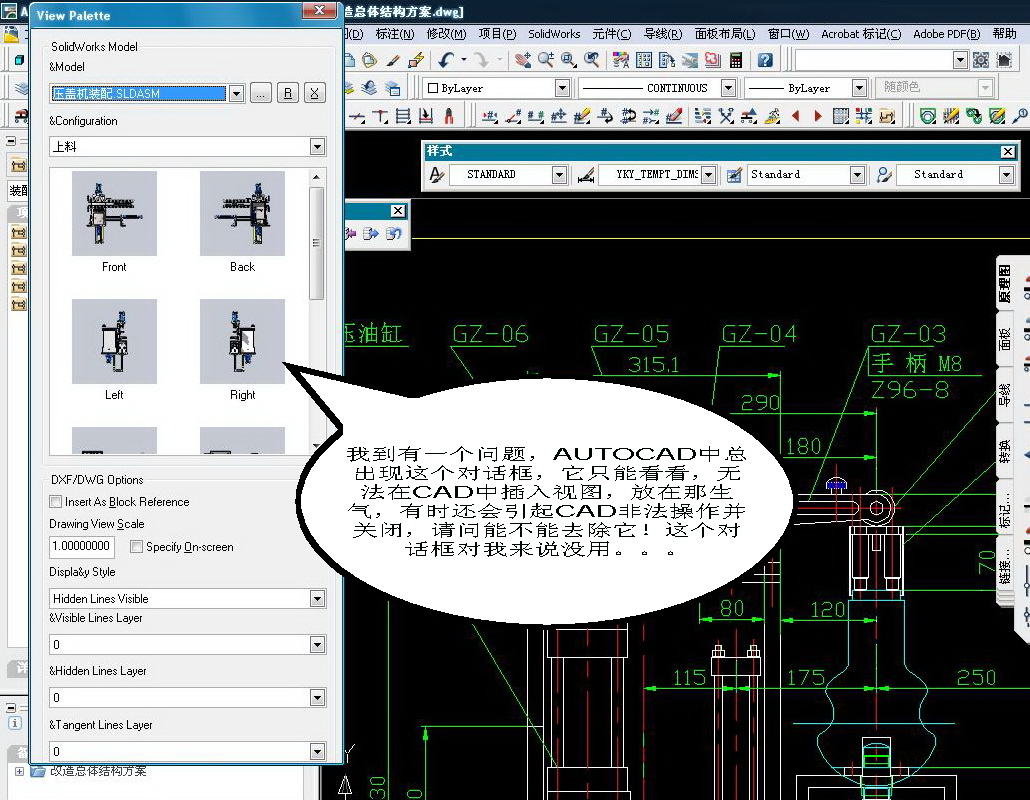
Task: Click the grid table icon in wire toolbar
Action: [x=841, y=116]
